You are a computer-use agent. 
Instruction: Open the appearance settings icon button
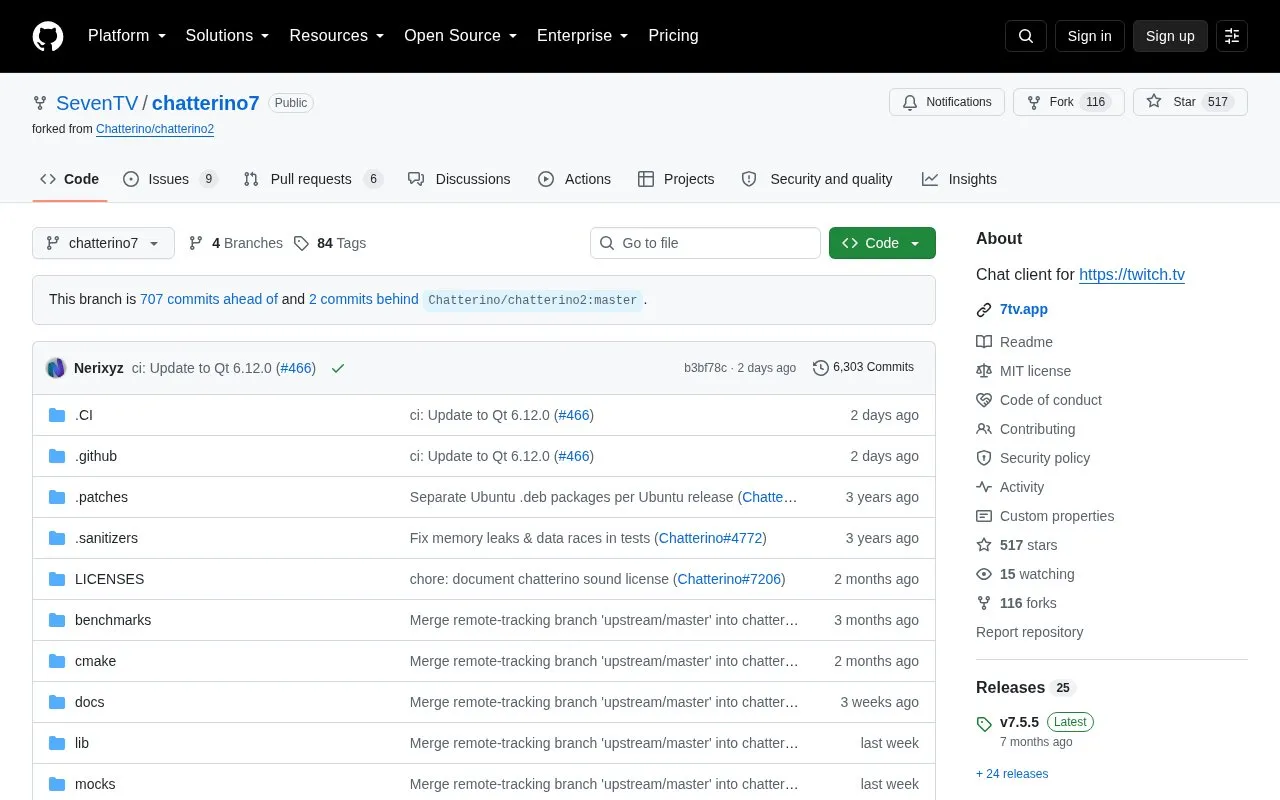coord(1232,36)
